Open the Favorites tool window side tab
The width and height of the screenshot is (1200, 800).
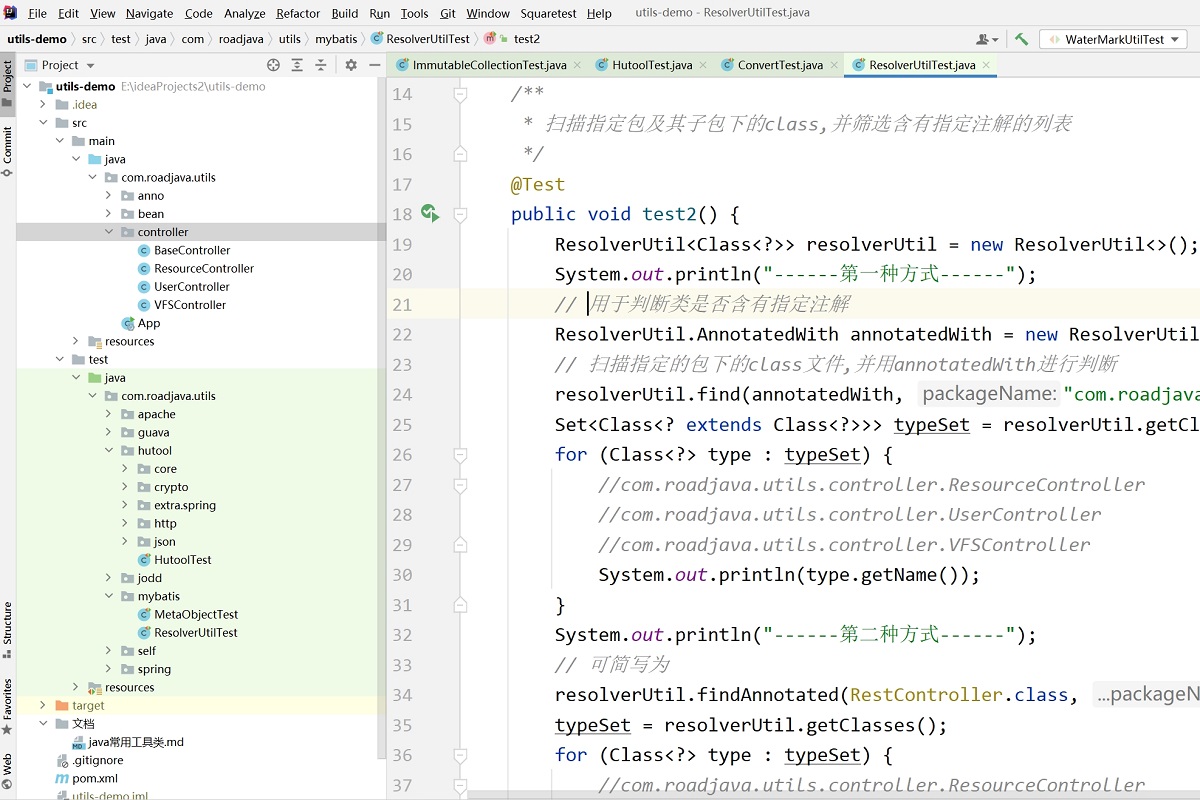[x=8, y=706]
